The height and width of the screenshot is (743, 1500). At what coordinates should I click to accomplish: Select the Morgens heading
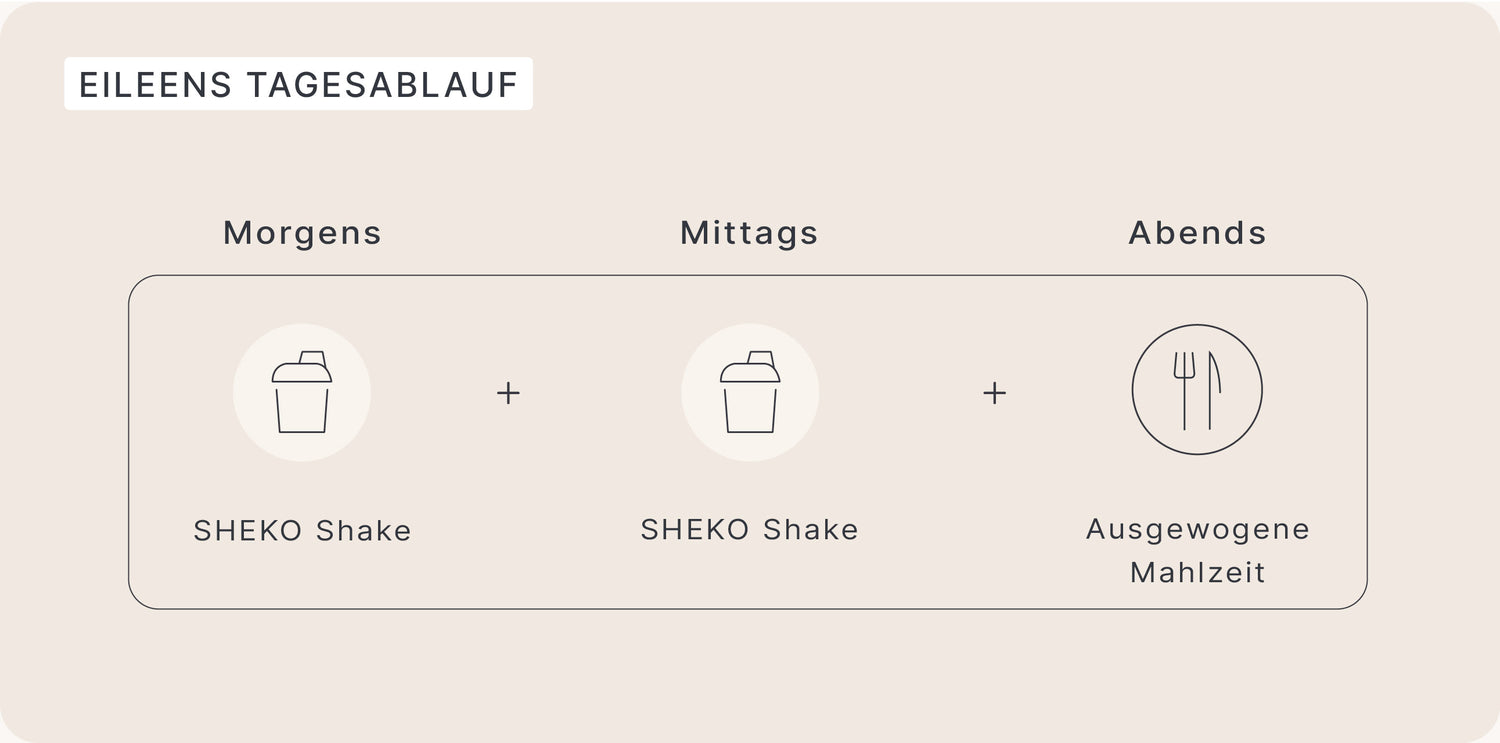click(303, 233)
